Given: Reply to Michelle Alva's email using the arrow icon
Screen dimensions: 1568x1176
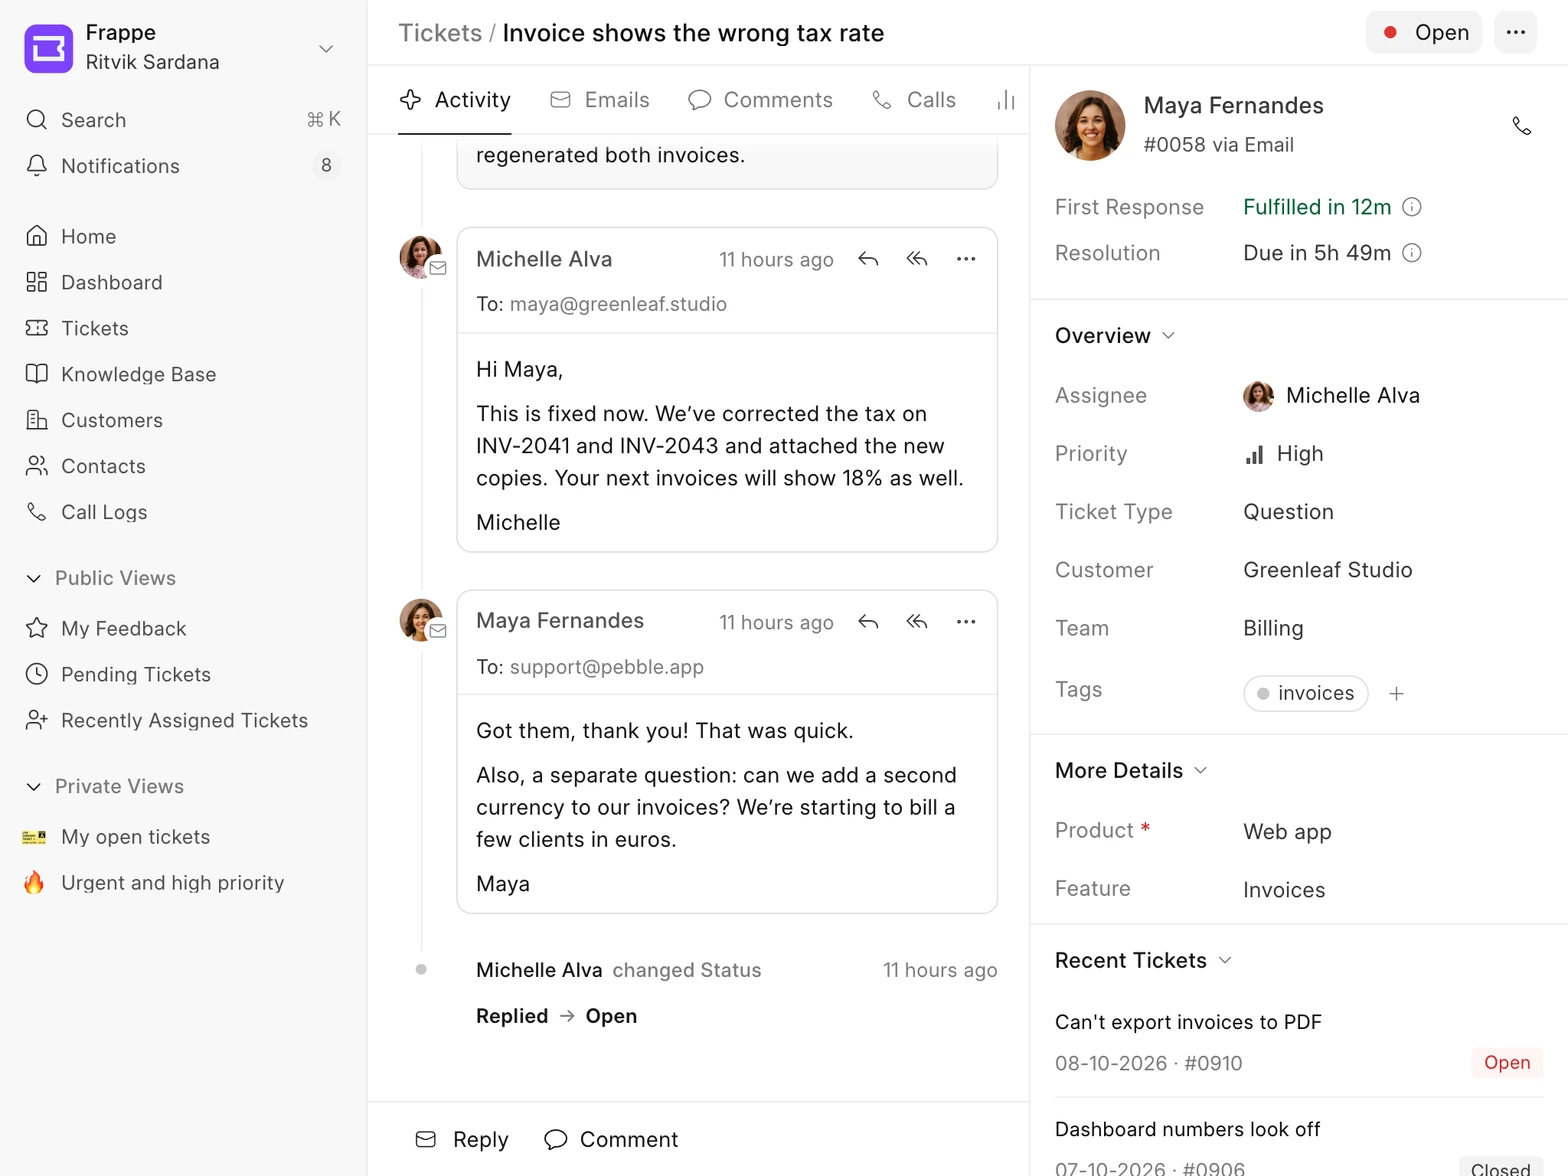Looking at the screenshot, I should pyautogui.click(x=868, y=259).
